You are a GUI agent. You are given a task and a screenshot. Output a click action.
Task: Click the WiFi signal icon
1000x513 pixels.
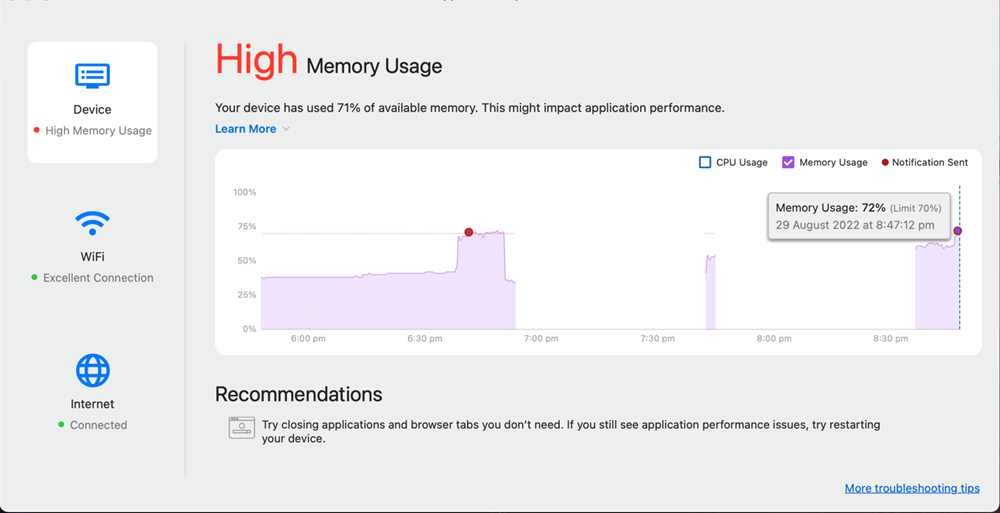pos(92,221)
